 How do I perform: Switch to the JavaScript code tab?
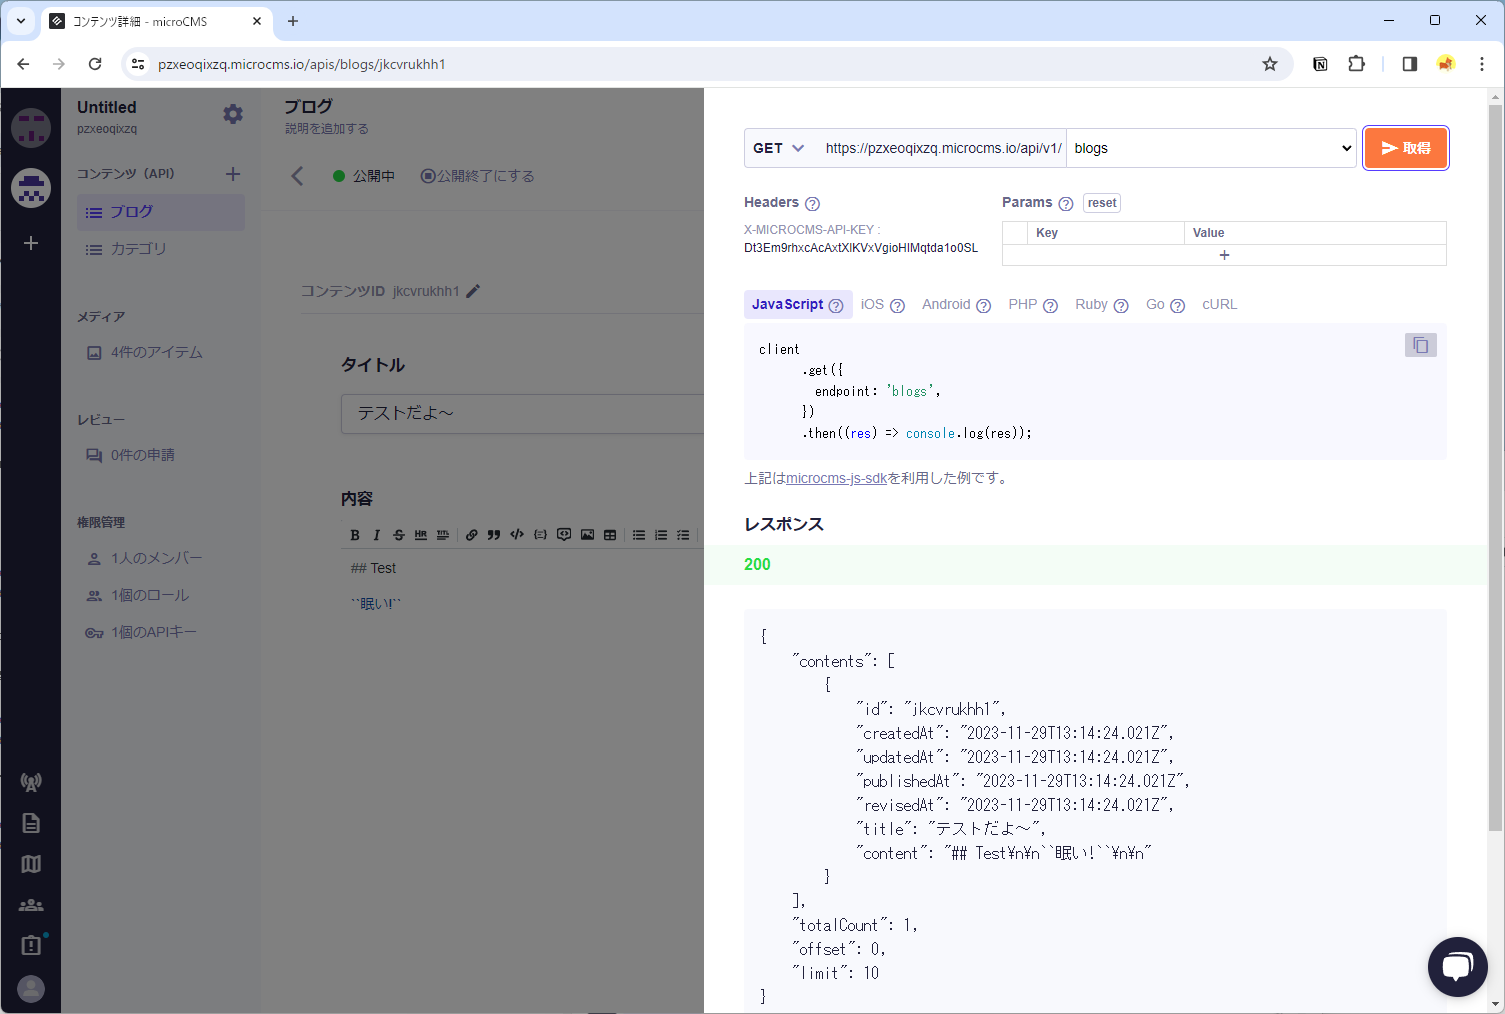click(x=798, y=305)
